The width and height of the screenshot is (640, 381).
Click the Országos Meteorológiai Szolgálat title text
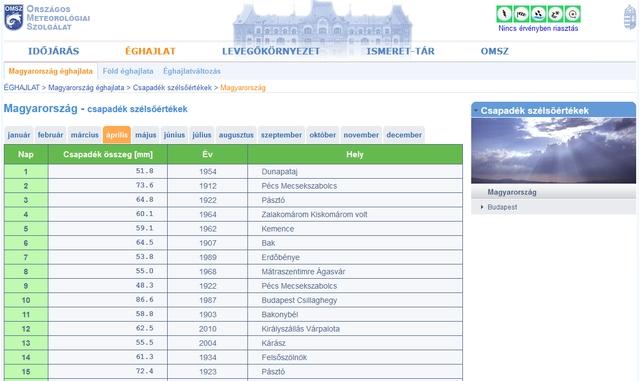point(58,18)
